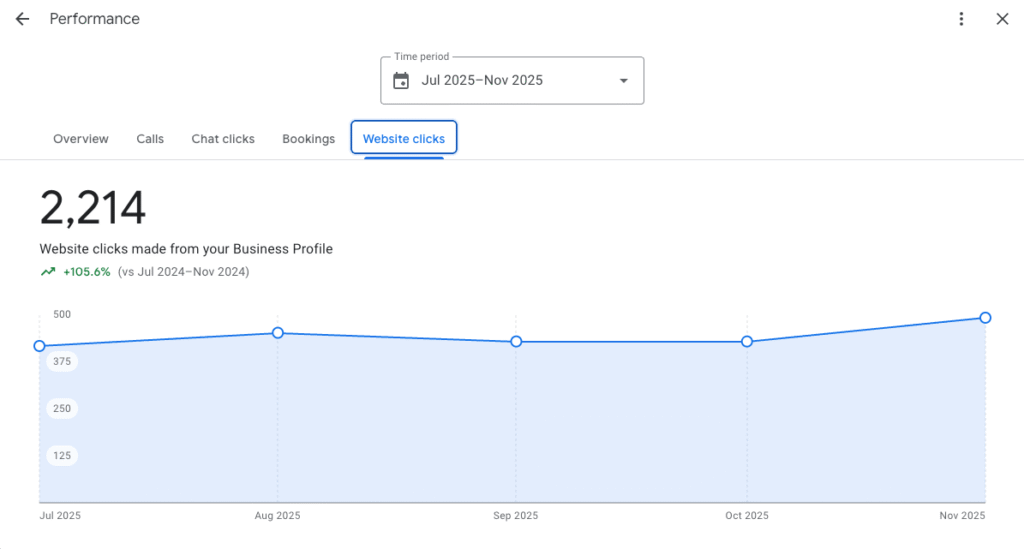Click the Nov 2025 data point on line
This screenshot has width=1024, height=549.
click(x=985, y=318)
